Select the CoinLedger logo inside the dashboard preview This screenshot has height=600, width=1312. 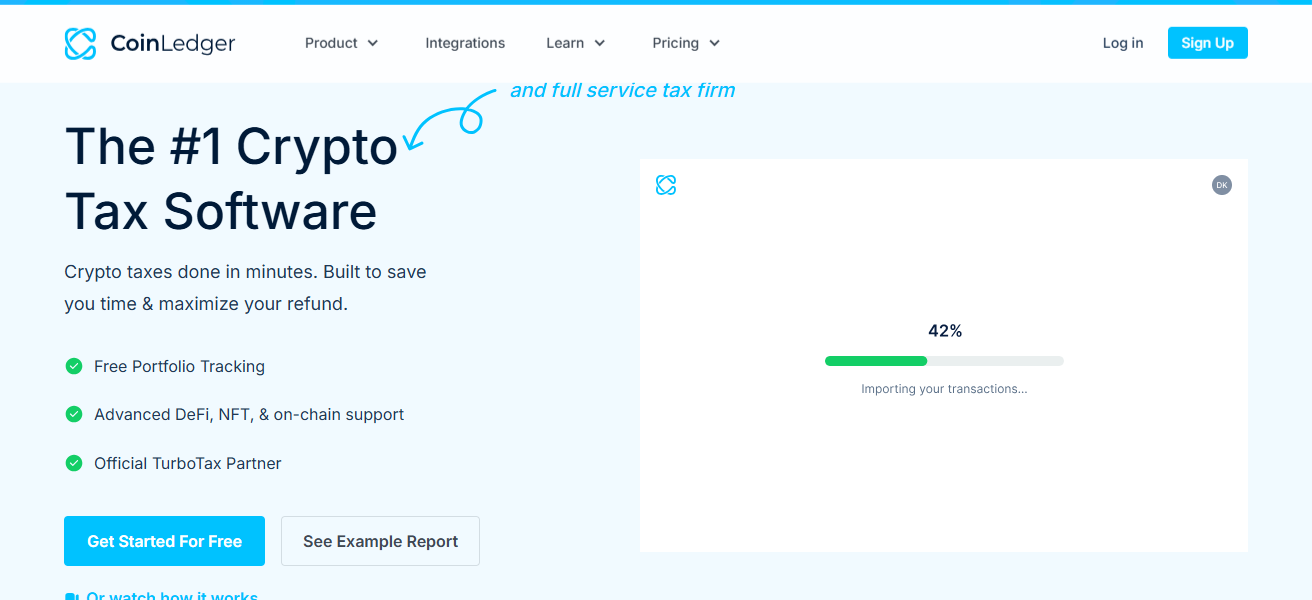click(666, 185)
